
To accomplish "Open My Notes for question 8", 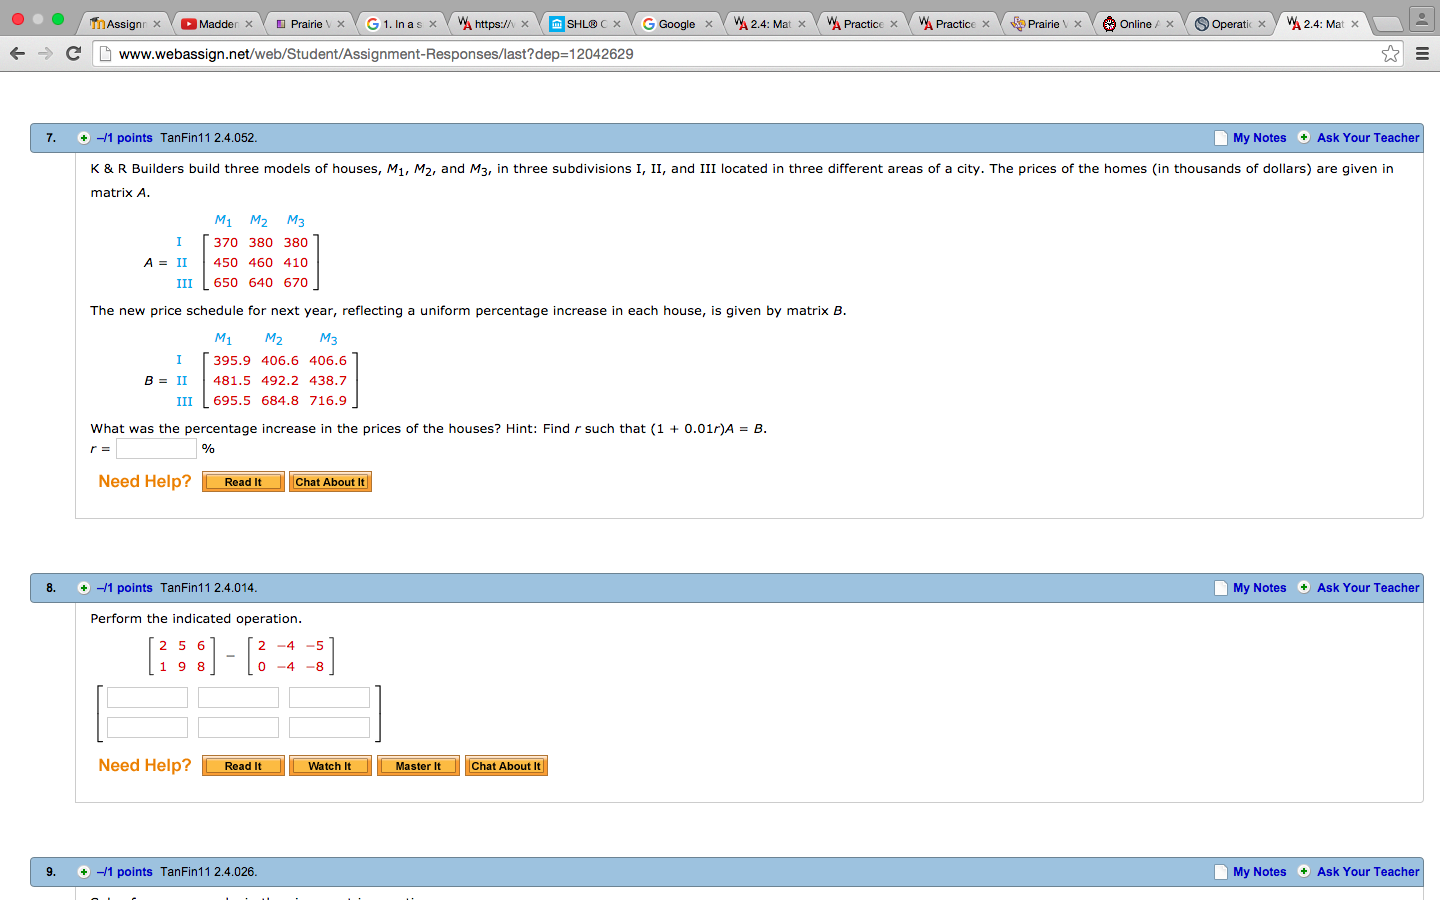I will click(1259, 588).
